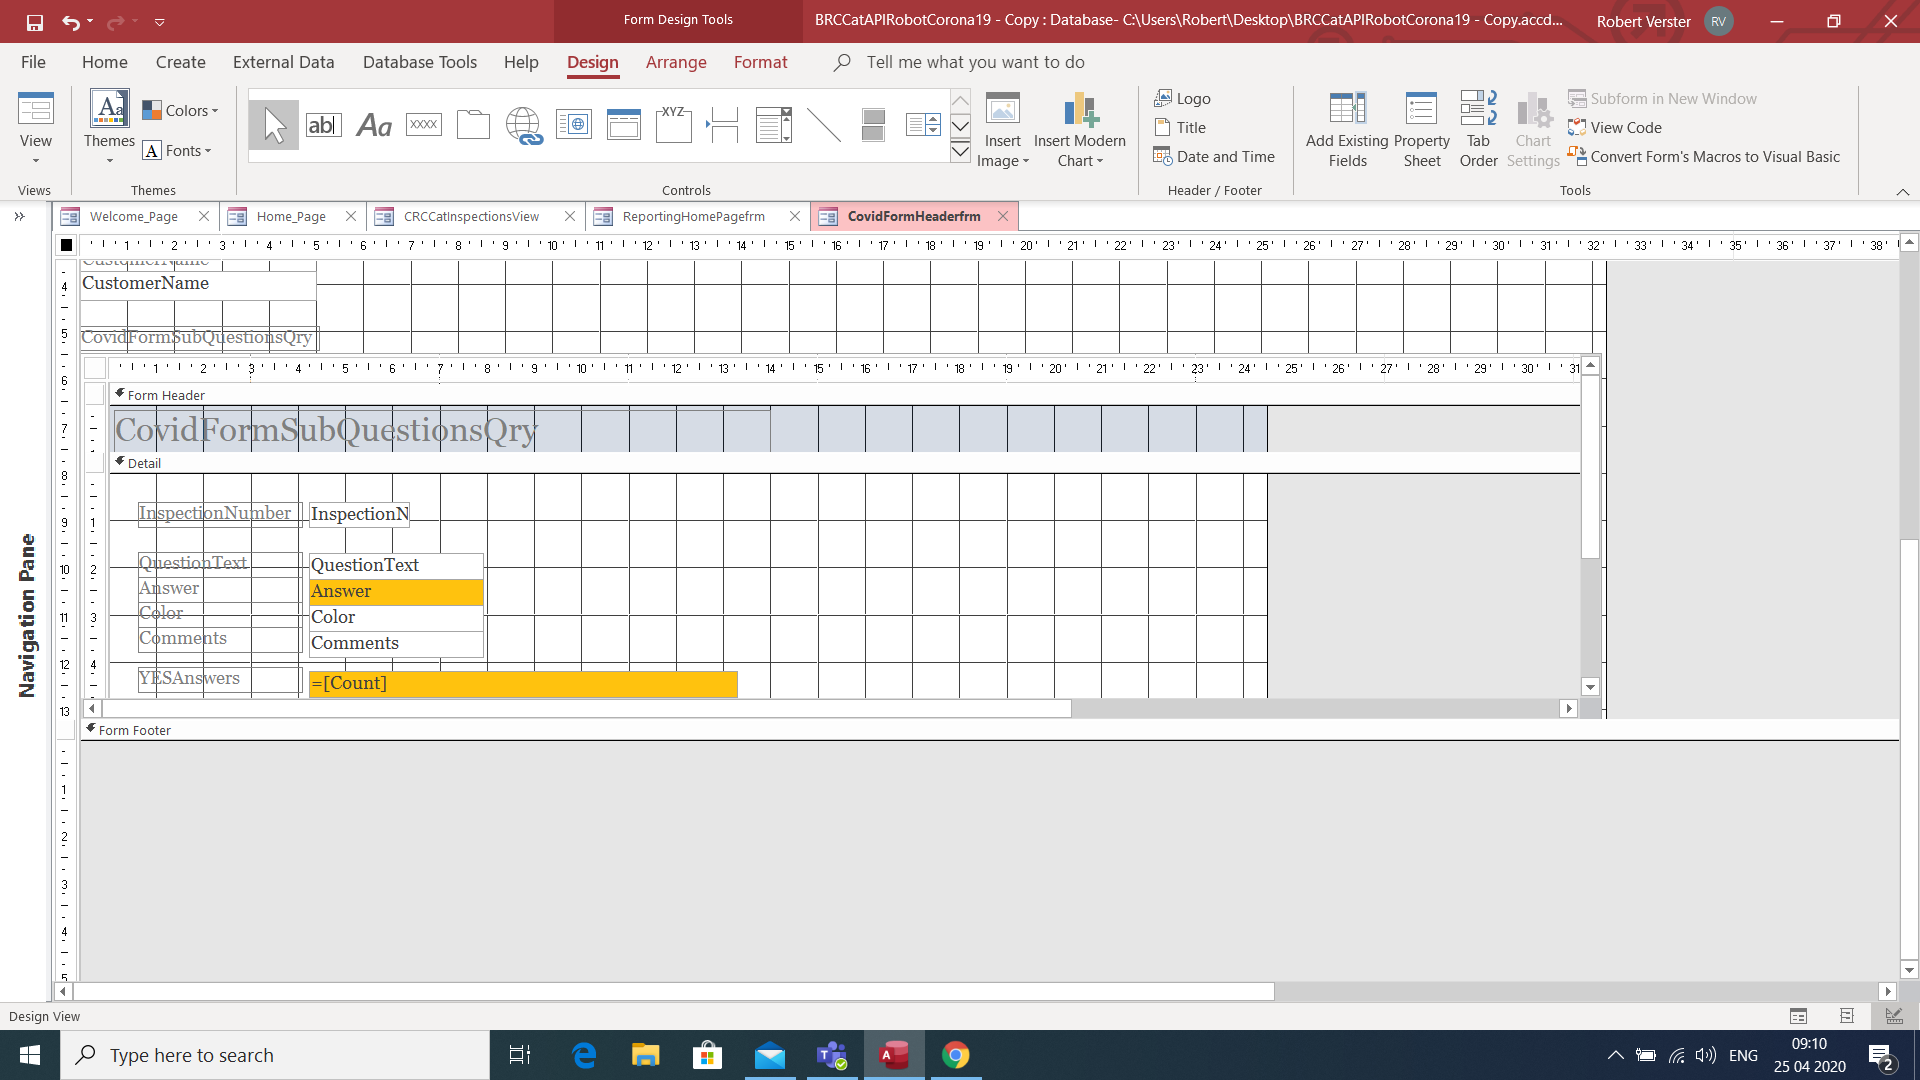Click the form selector square at ruler corner
The image size is (1920, 1080).
pyautogui.click(x=67, y=245)
